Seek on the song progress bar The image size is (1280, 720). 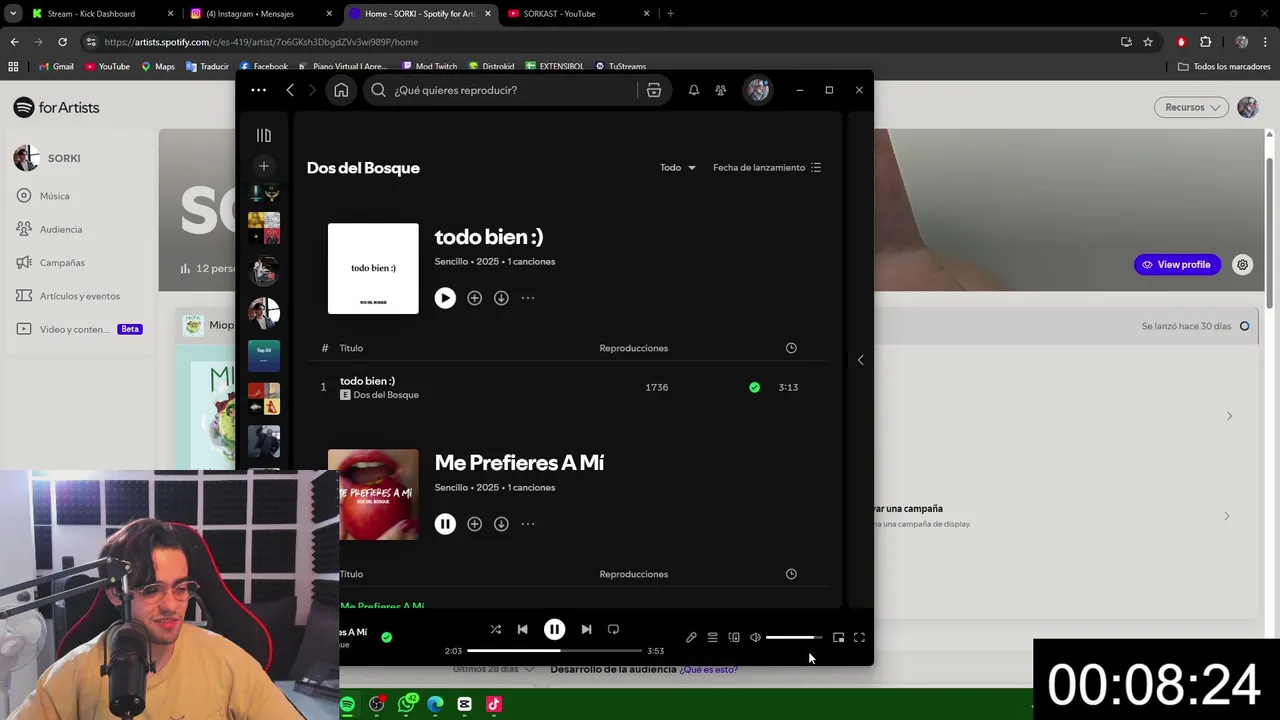pyautogui.click(x=554, y=651)
